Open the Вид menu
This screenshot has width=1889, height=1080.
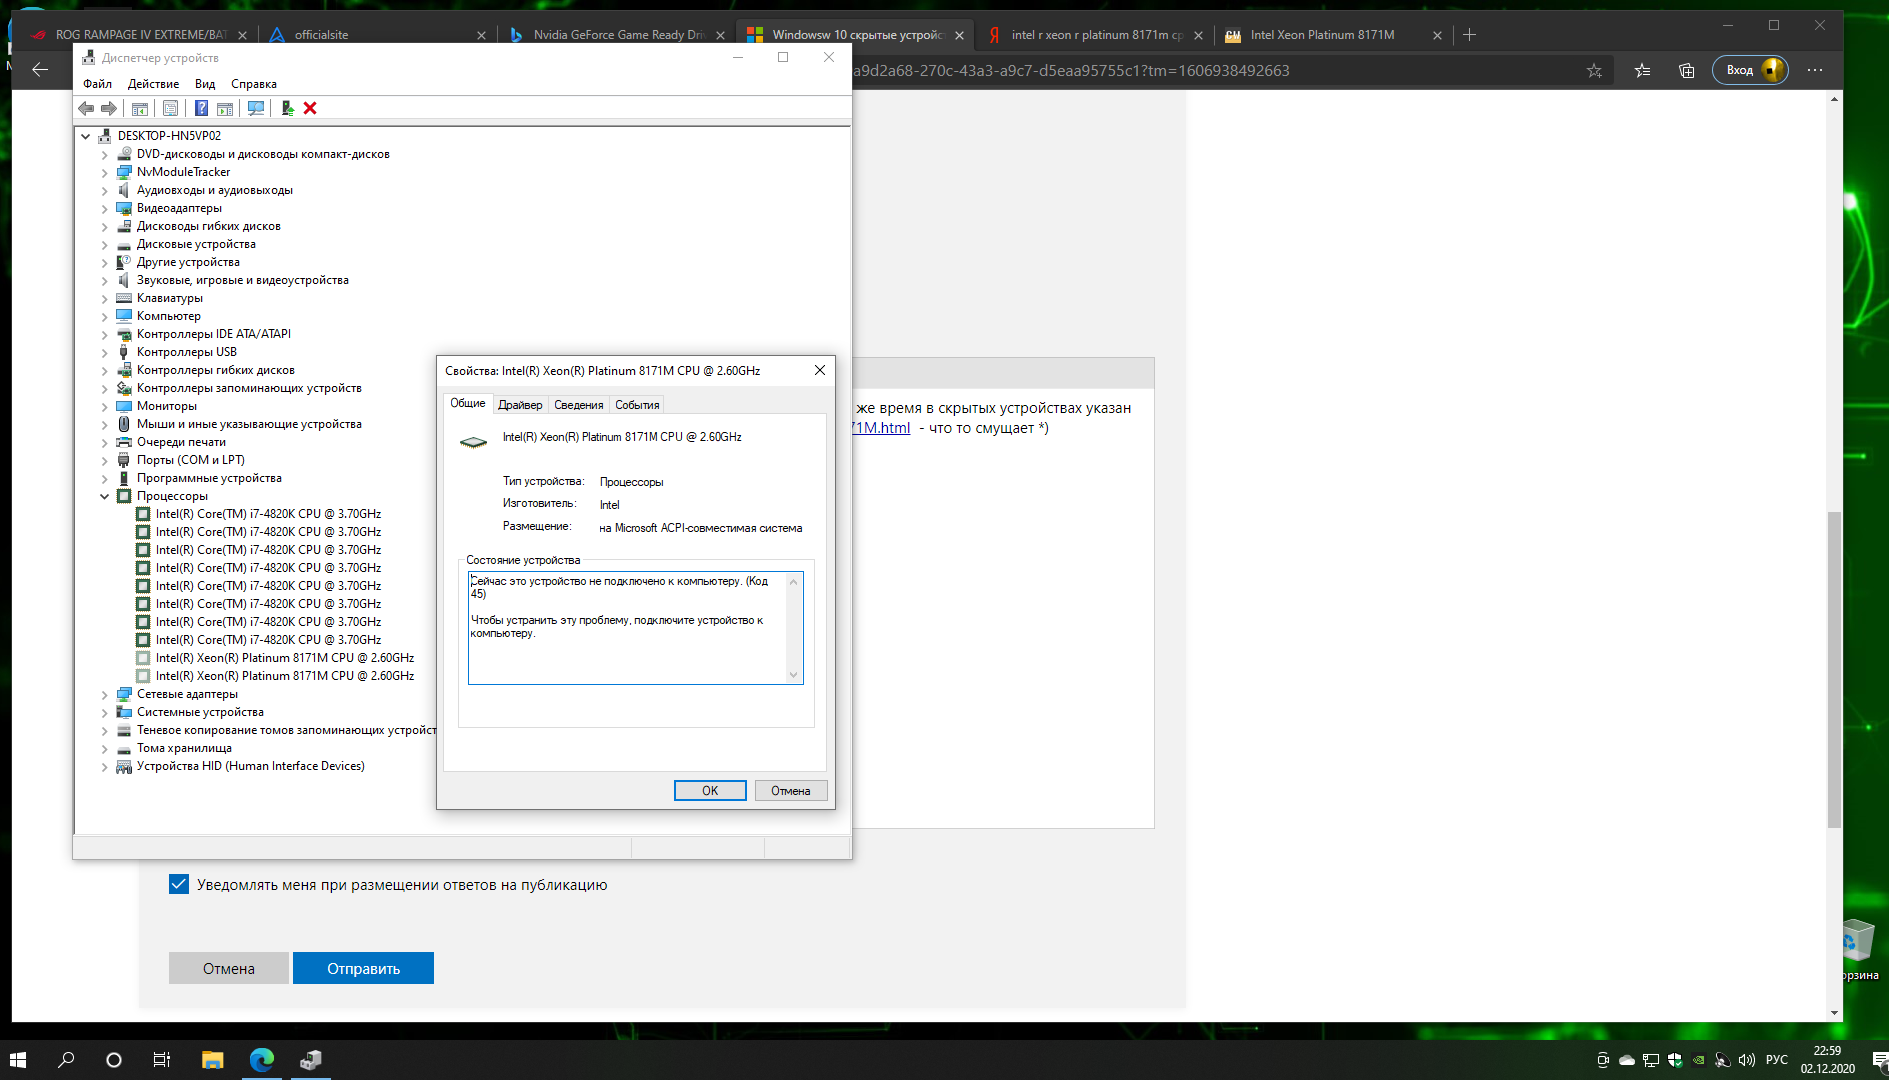(205, 84)
